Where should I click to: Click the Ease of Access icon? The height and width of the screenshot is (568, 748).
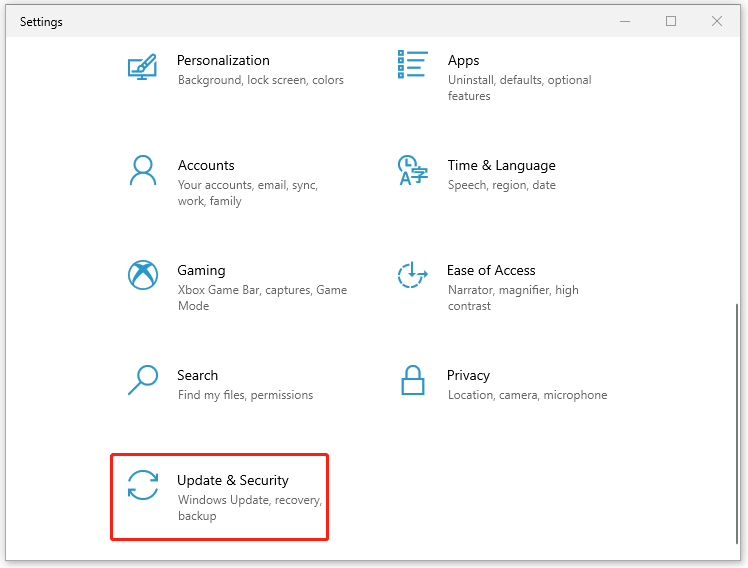(x=412, y=275)
